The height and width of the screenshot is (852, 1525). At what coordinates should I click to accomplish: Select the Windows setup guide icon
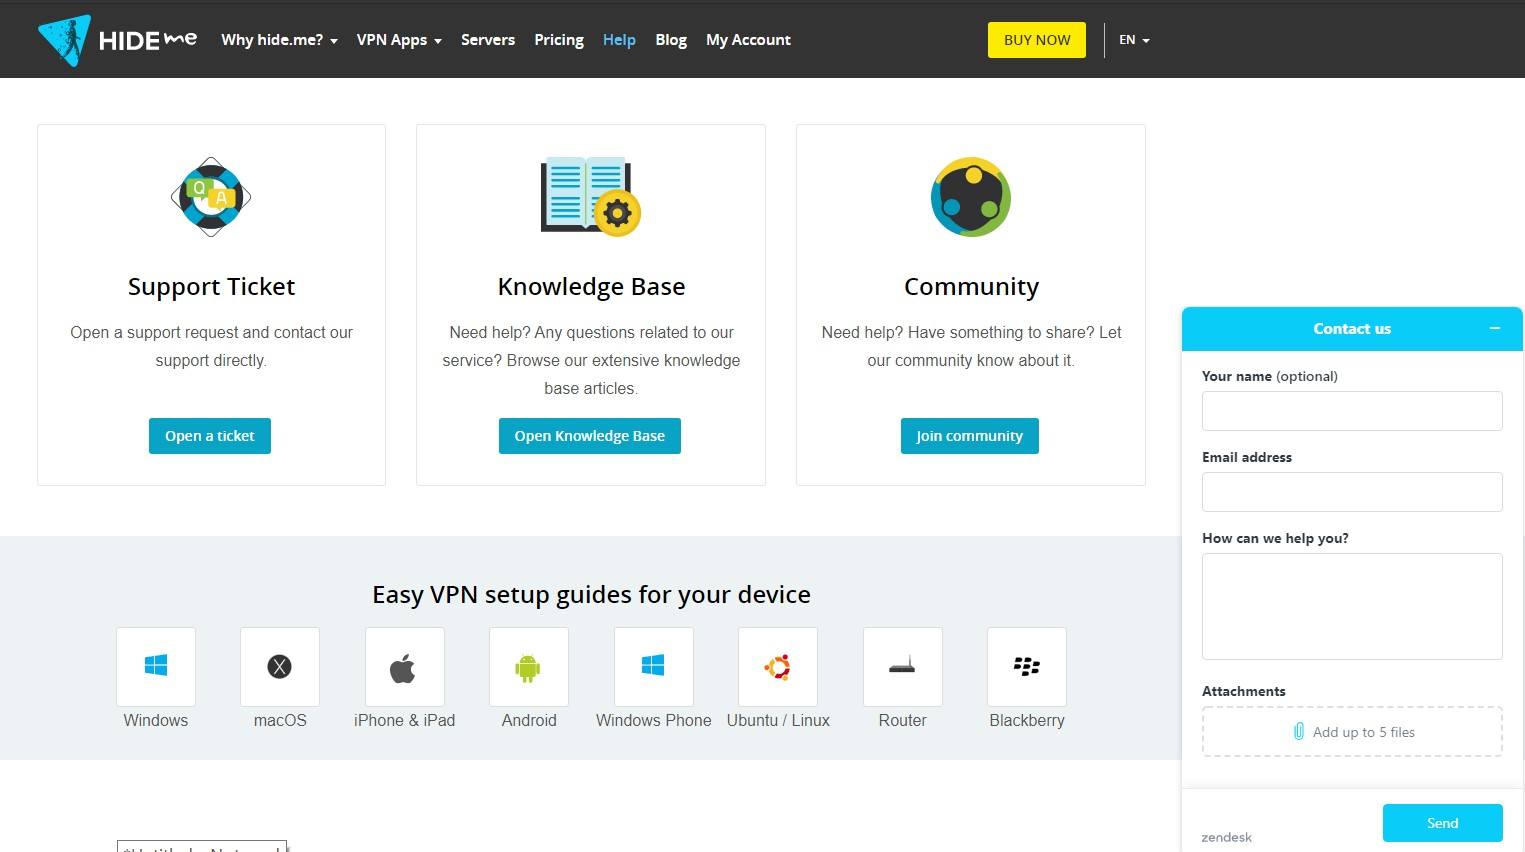(155, 666)
